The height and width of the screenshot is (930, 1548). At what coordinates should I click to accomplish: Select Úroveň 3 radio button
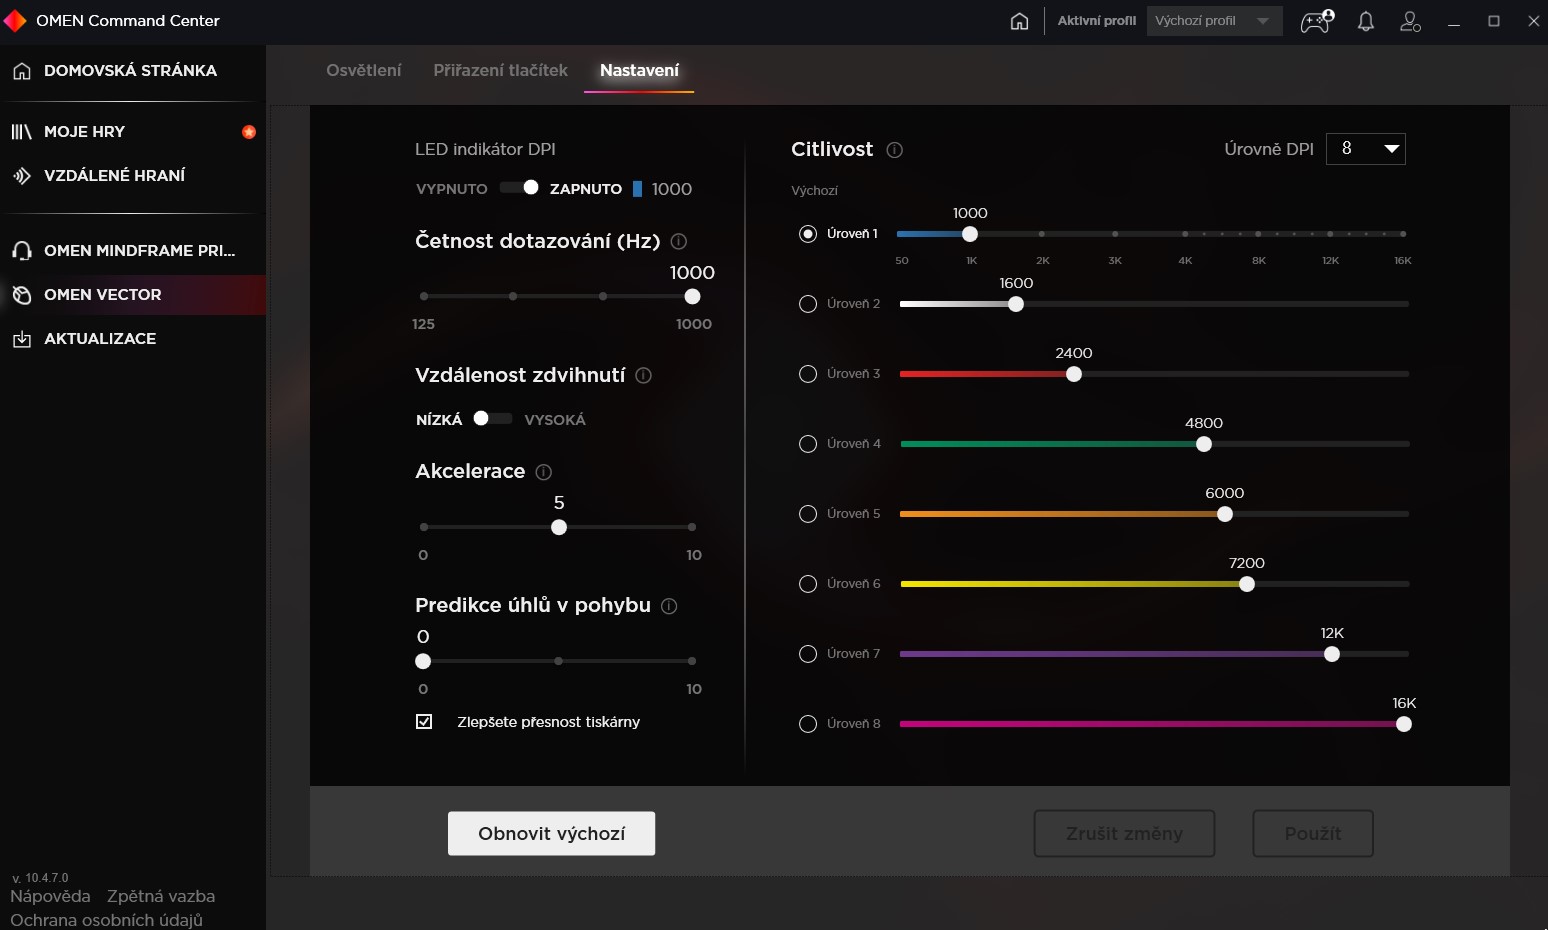[x=808, y=374]
